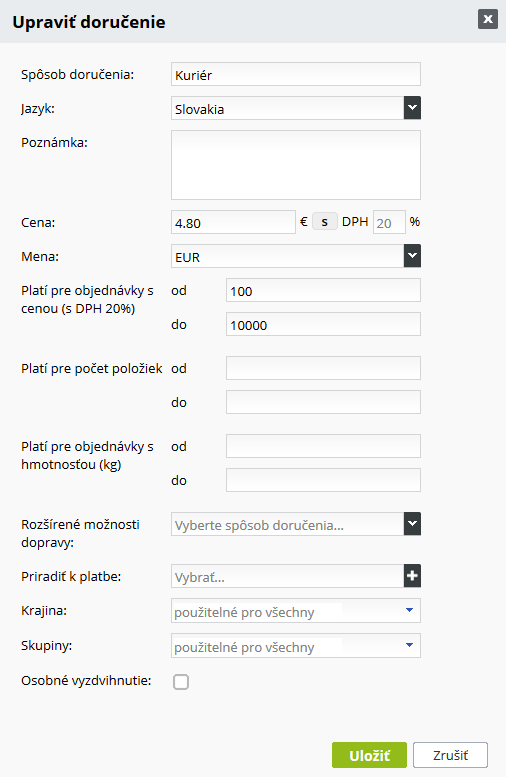
Task: Expand the Rozšírené možnosti dopravy dropdown
Action: pos(412,524)
